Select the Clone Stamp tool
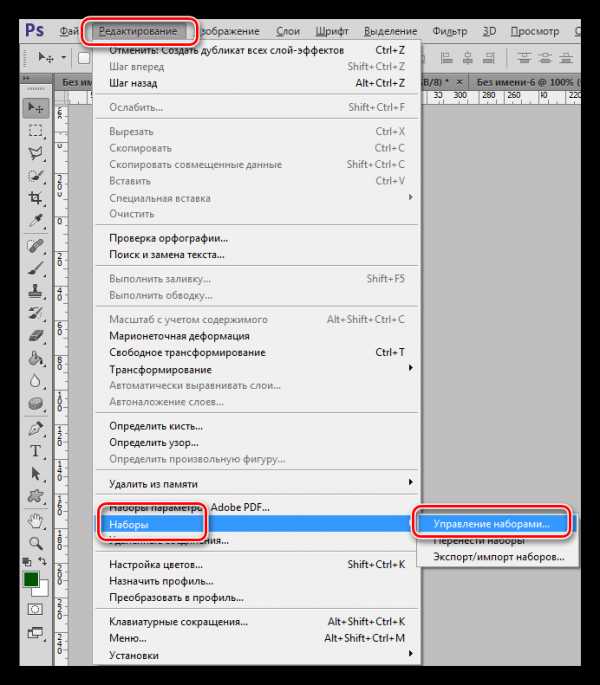 point(36,290)
